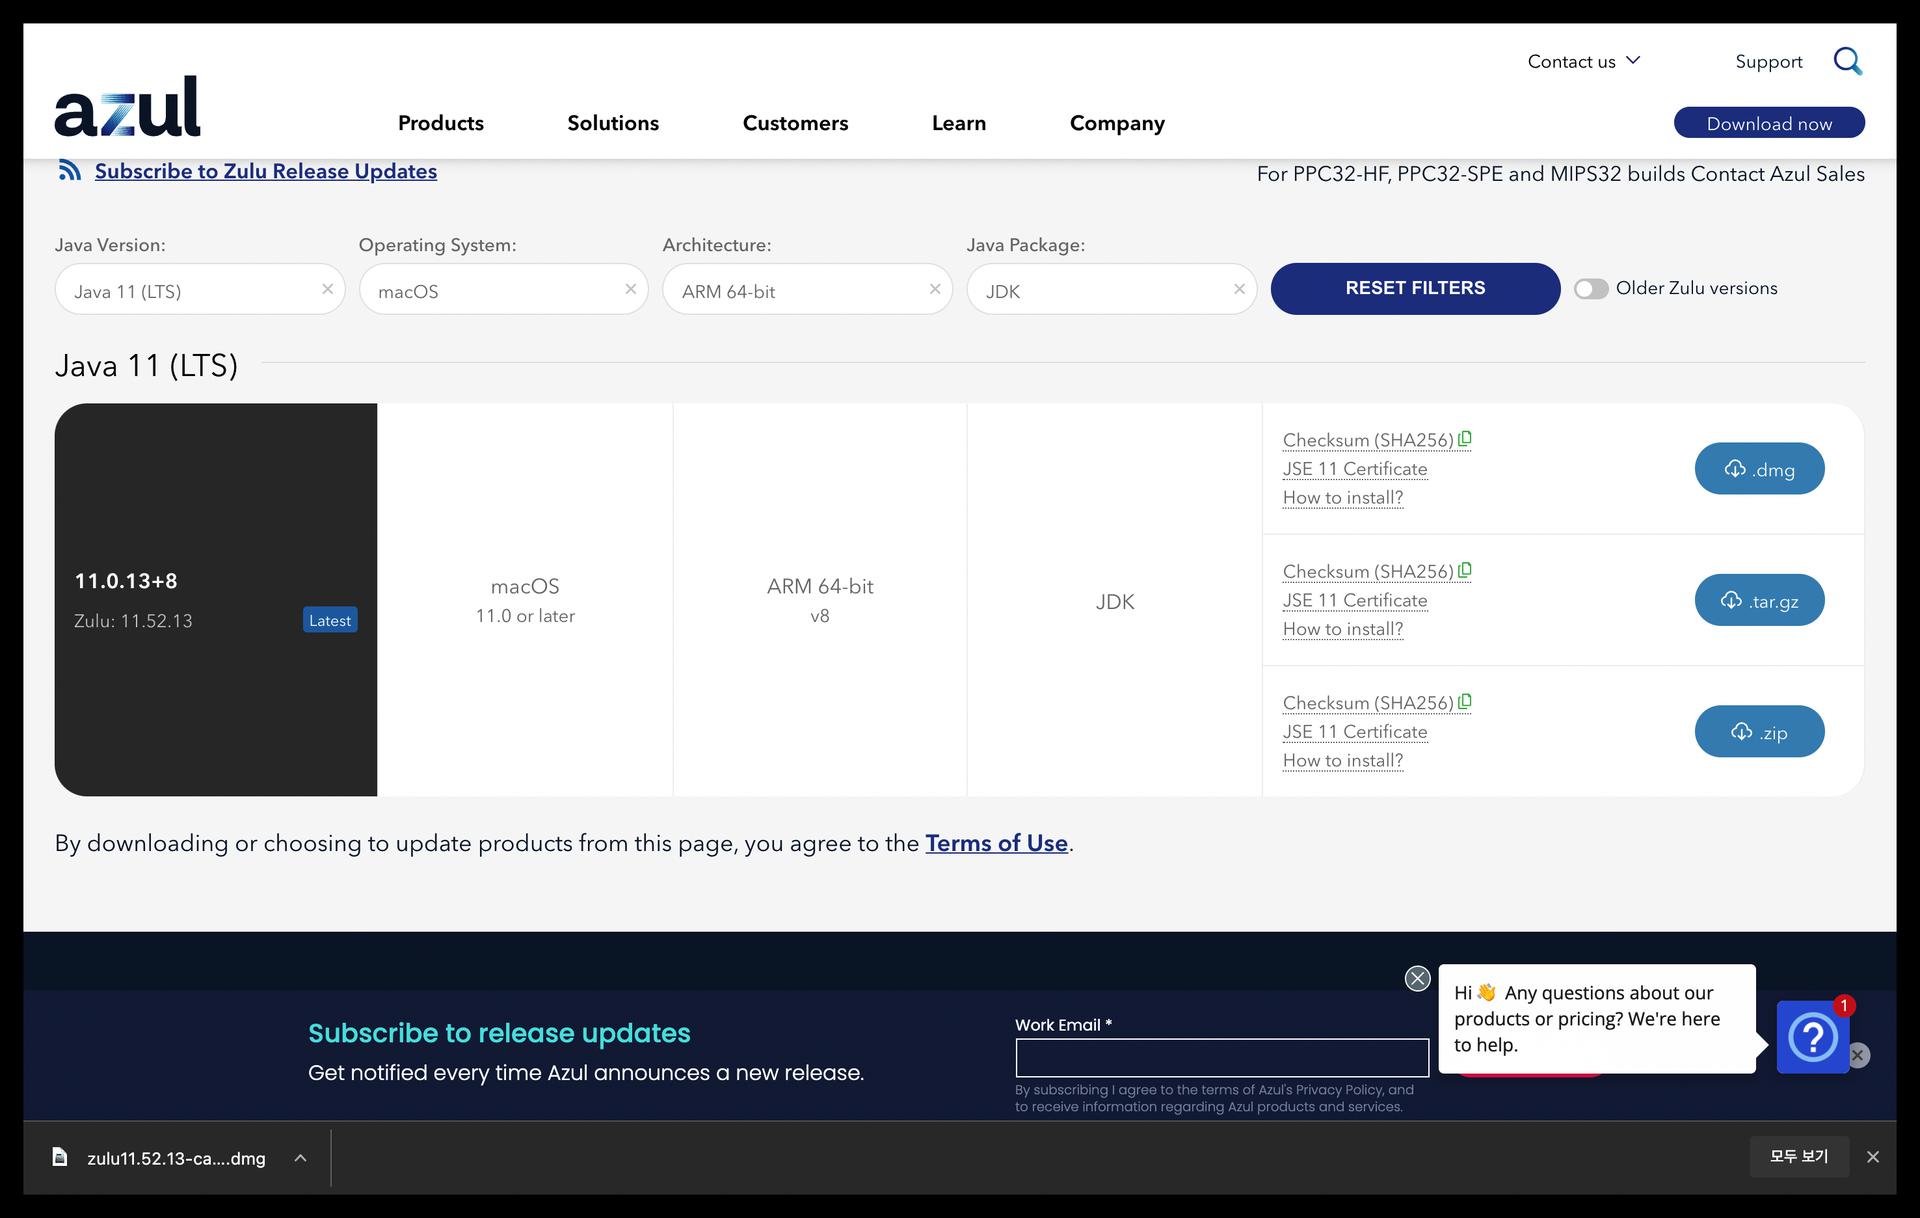1920x1218 pixels.
Task: Clear the Java 11 (LTS) version filter
Action: tap(327, 289)
